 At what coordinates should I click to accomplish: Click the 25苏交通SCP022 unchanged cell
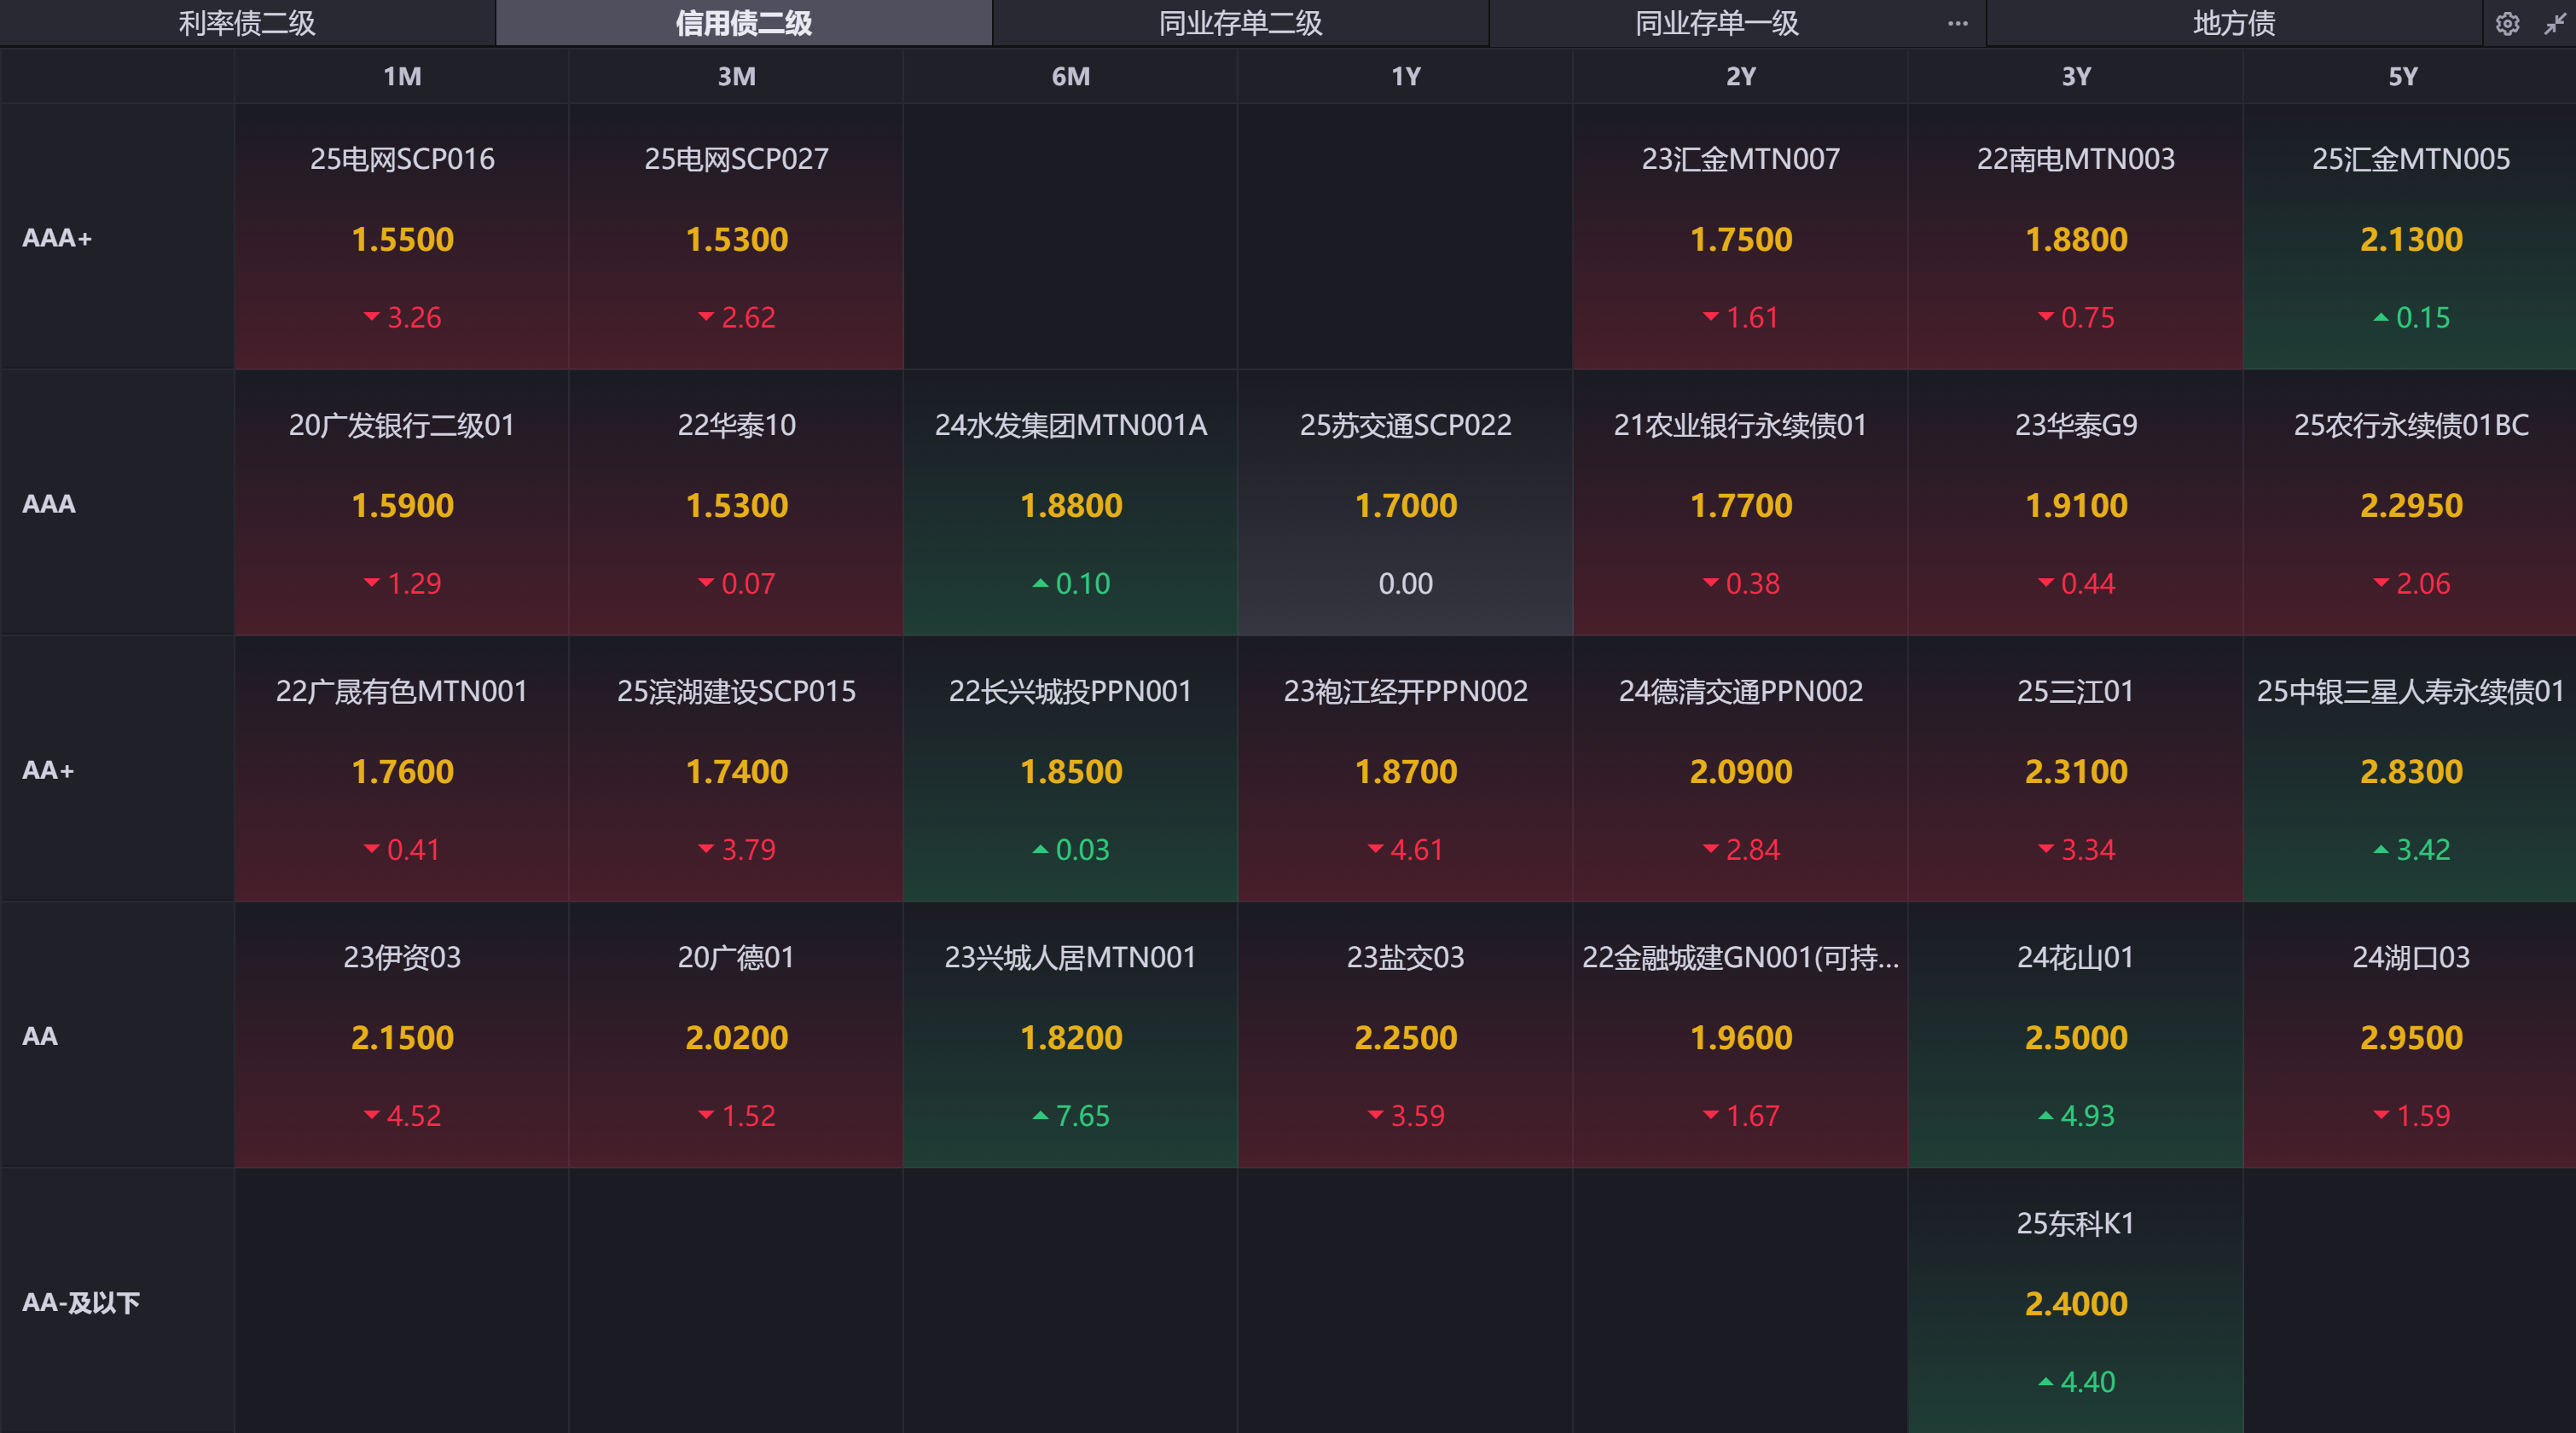1405,503
